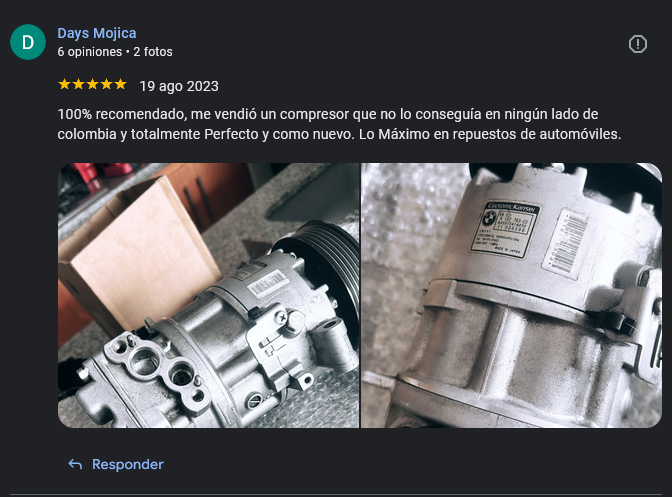
Task: Click the cardboard box in the left photo
Action: pyautogui.click(x=139, y=255)
